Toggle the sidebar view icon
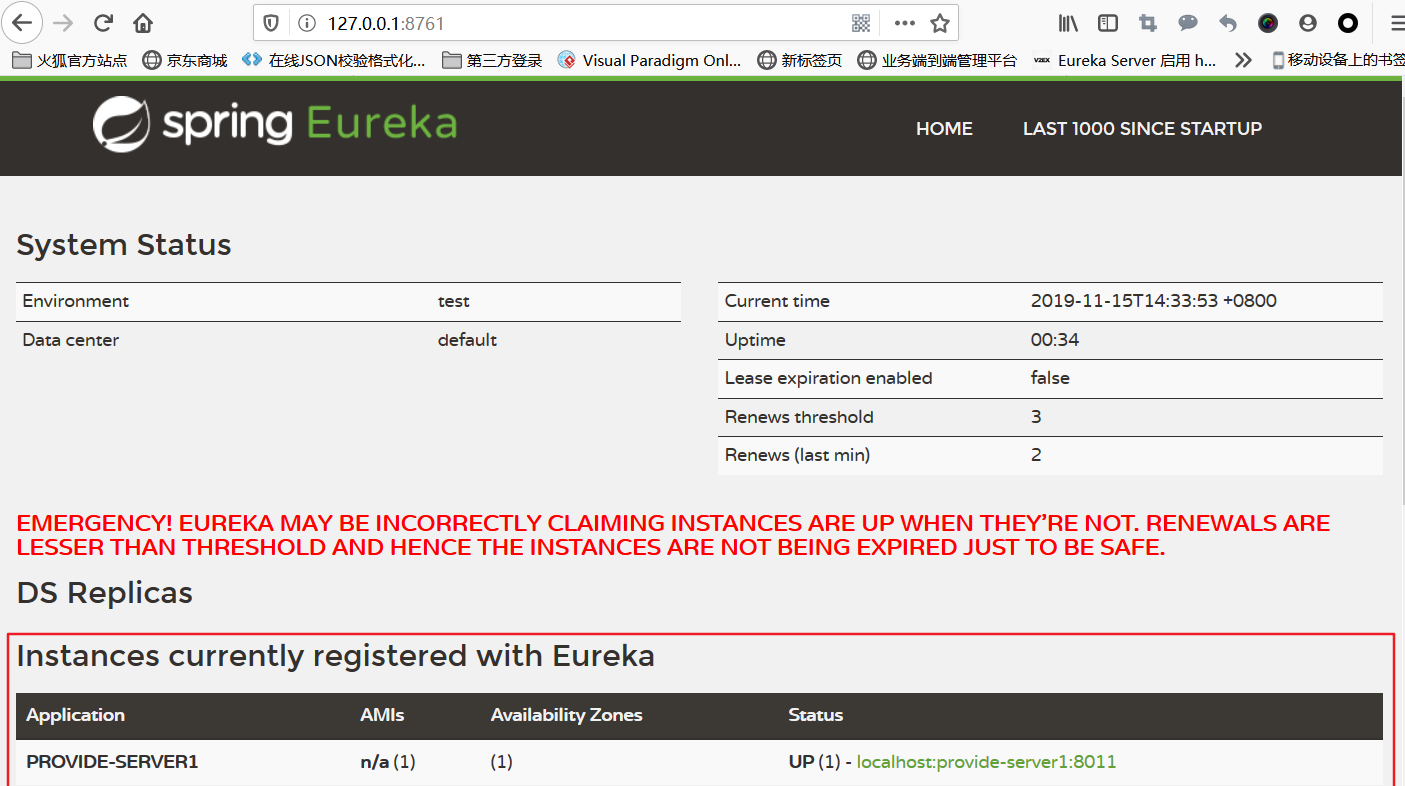1405x786 pixels. point(1108,23)
